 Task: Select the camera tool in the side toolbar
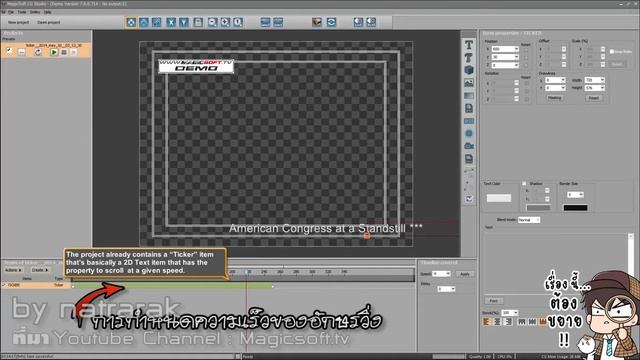point(469,146)
